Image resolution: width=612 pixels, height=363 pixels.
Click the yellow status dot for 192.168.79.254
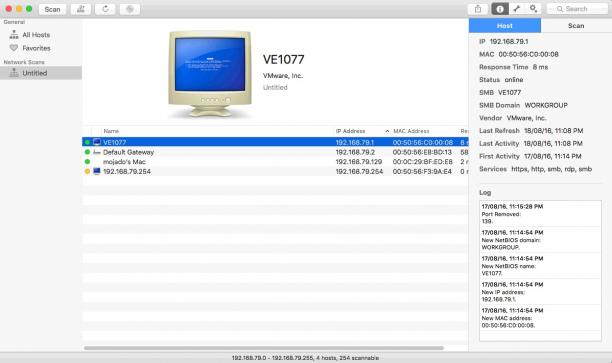point(87,171)
